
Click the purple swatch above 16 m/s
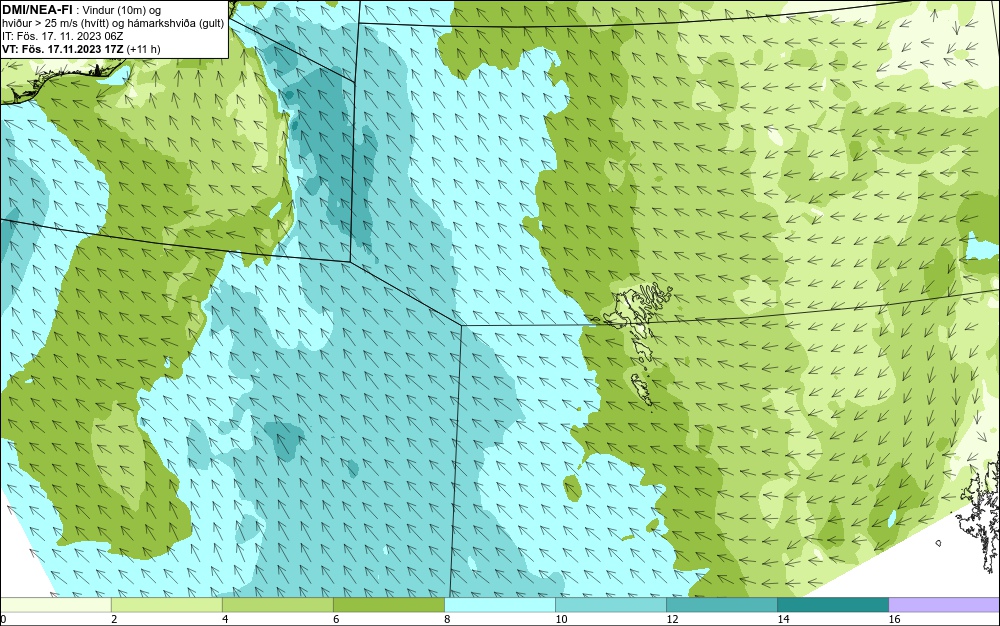944,605
